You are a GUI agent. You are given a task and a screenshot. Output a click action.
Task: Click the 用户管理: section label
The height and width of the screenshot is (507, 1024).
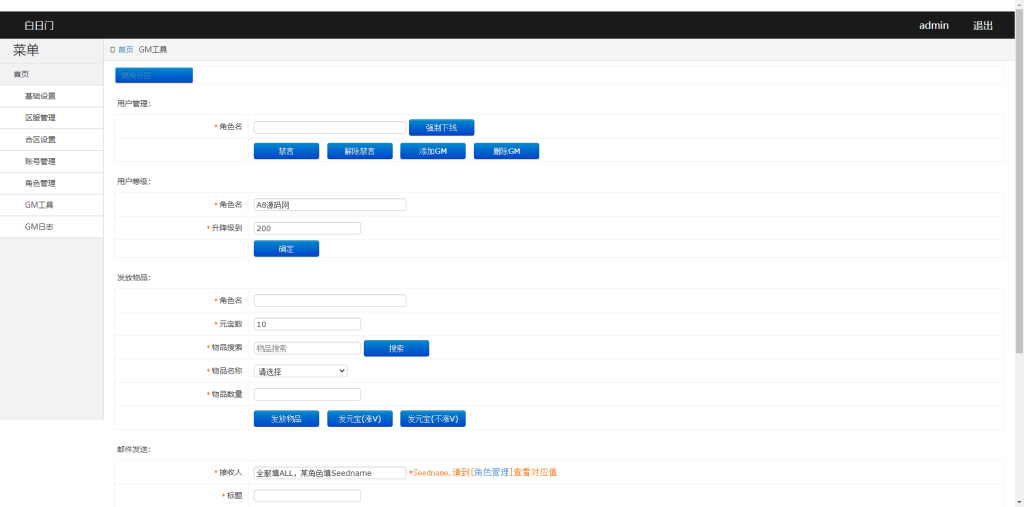click(x=134, y=103)
